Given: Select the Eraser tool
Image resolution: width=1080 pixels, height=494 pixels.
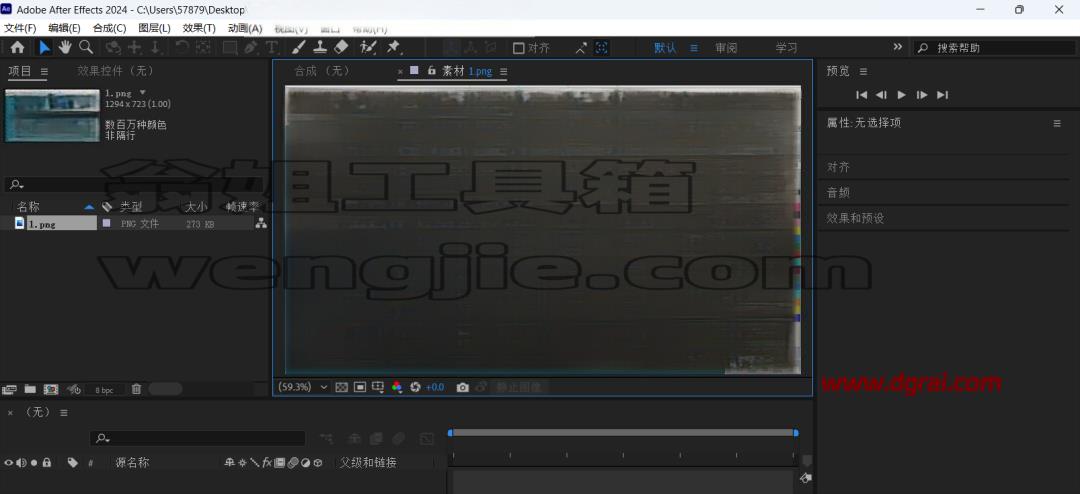Looking at the screenshot, I should pyautogui.click(x=342, y=47).
